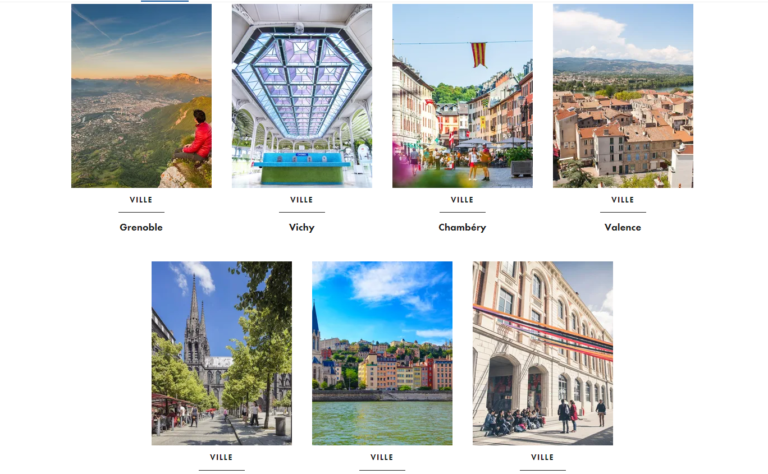Click the striped hanging flag in Chambéry photo

tap(479, 54)
